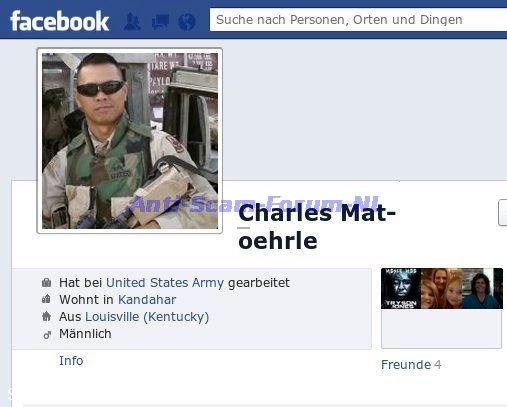Click the friend thumbnail of dark-haired woman

[x=482, y=288]
